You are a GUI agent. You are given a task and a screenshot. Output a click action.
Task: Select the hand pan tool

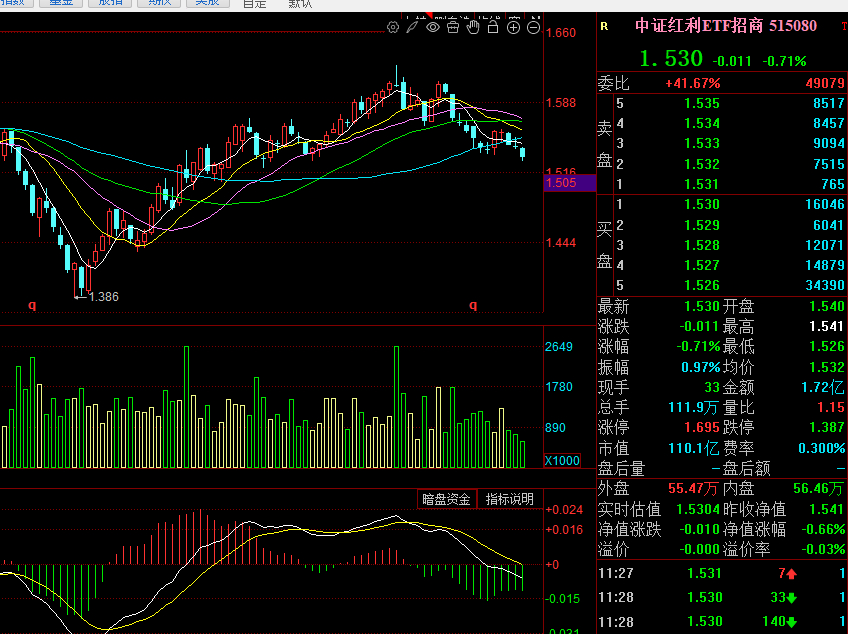pyautogui.click(x=473, y=27)
